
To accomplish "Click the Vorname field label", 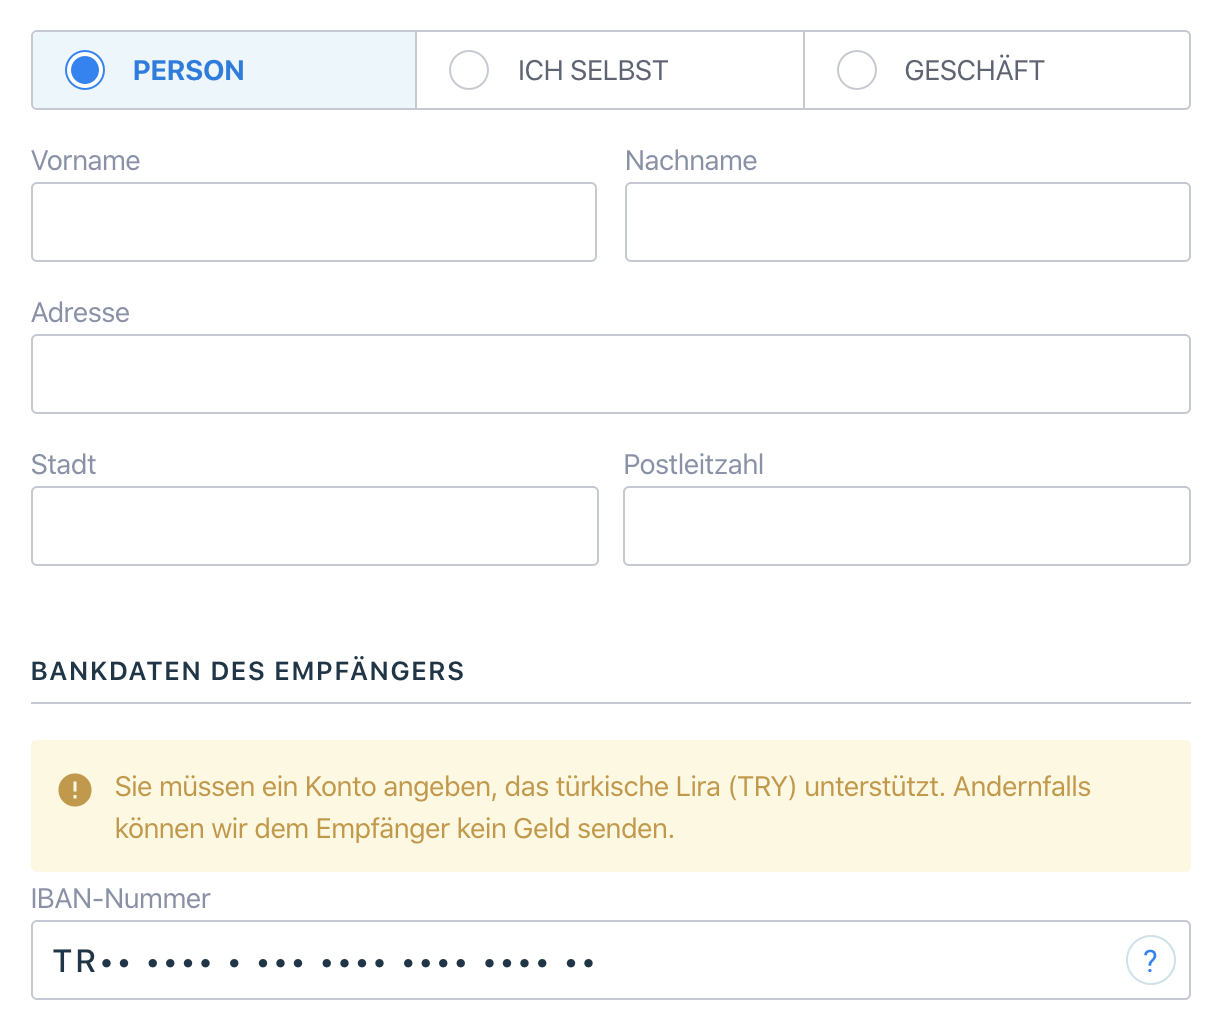I will click(86, 161).
